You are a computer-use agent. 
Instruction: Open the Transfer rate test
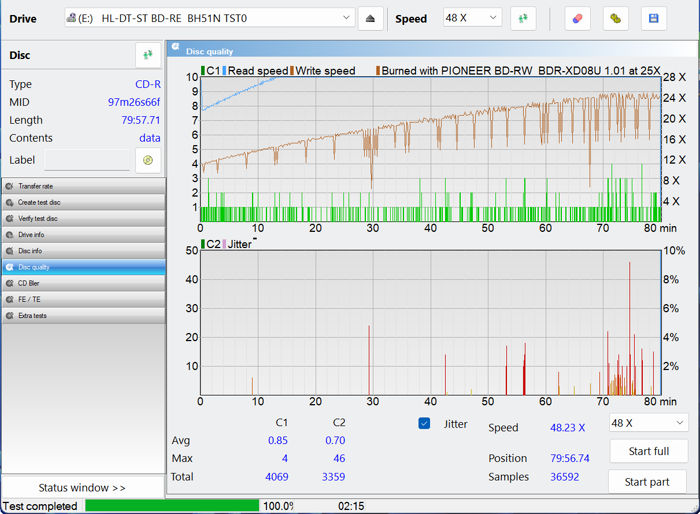[x=83, y=186]
